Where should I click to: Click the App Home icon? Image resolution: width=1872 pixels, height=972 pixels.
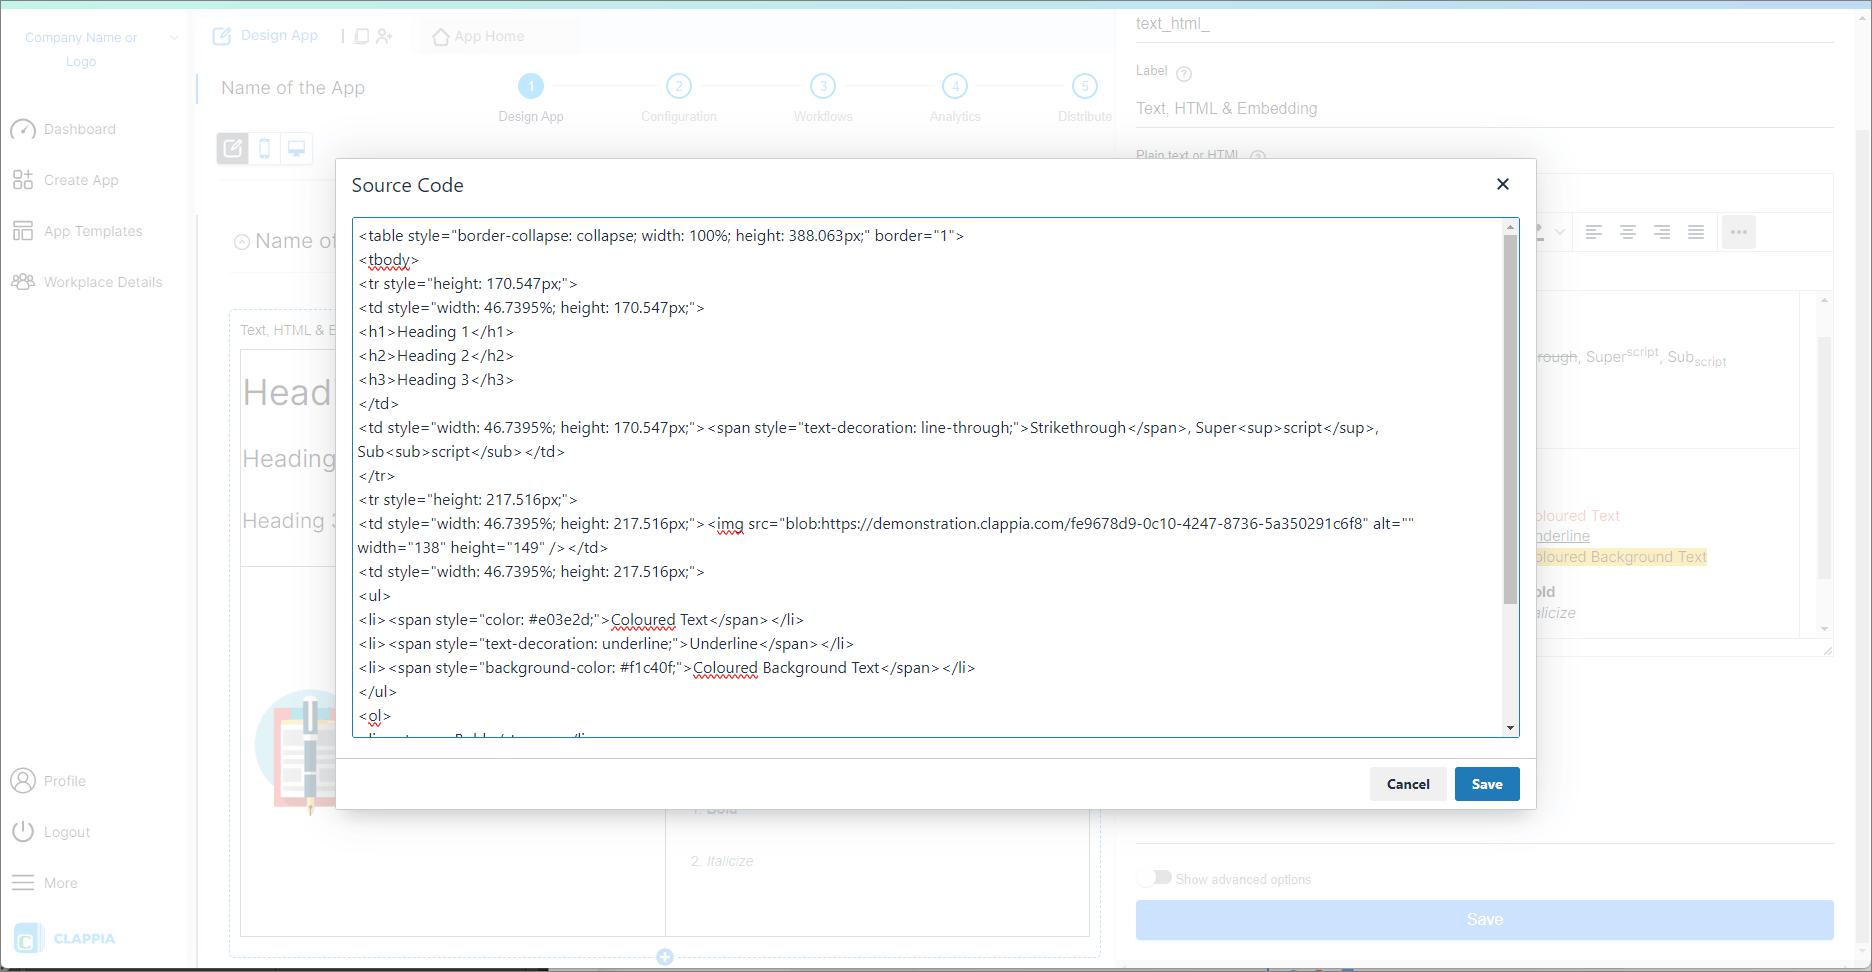[x=441, y=36]
